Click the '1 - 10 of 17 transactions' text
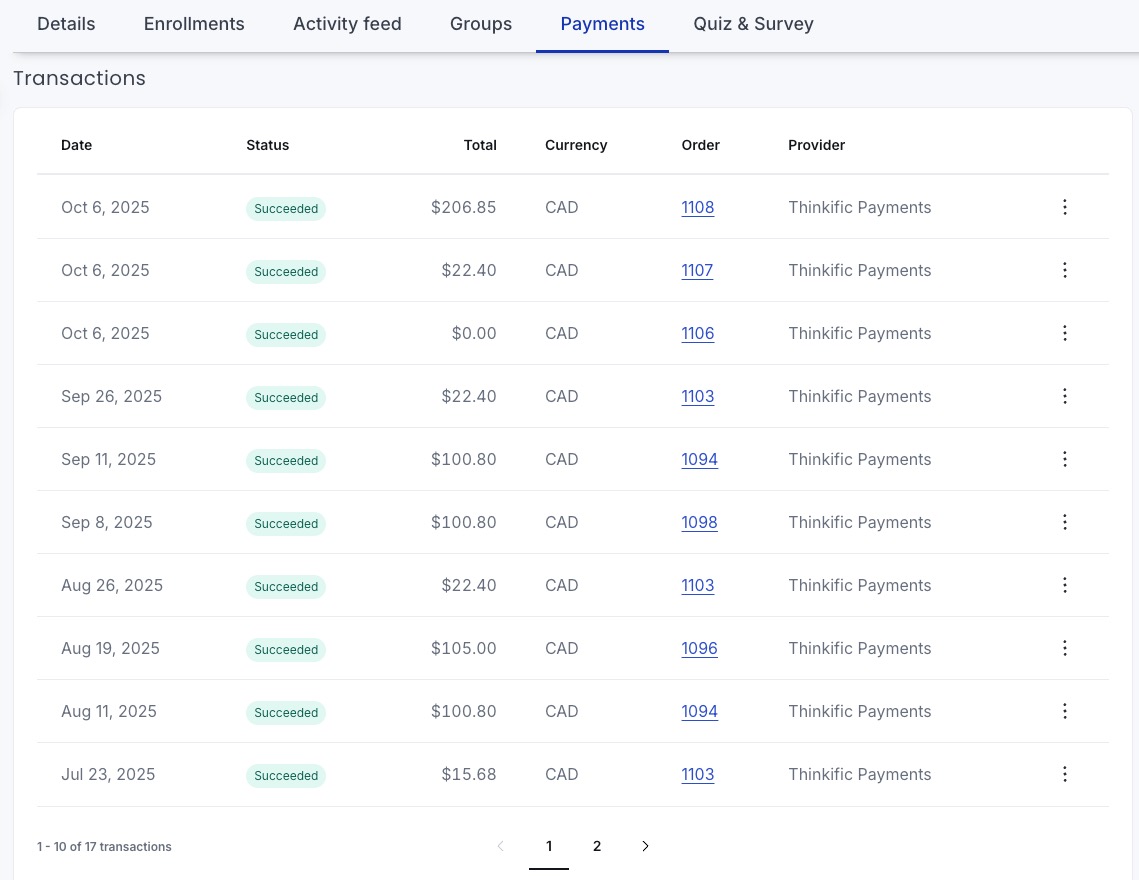Viewport: 1139px width, 880px height. click(104, 847)
